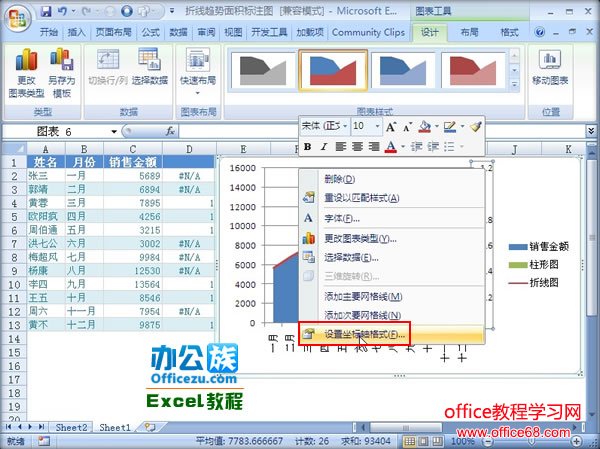The image size is (600, 449).
Task: Expand chart styles gallery more arrow
Action: click(x=515, y=84)
